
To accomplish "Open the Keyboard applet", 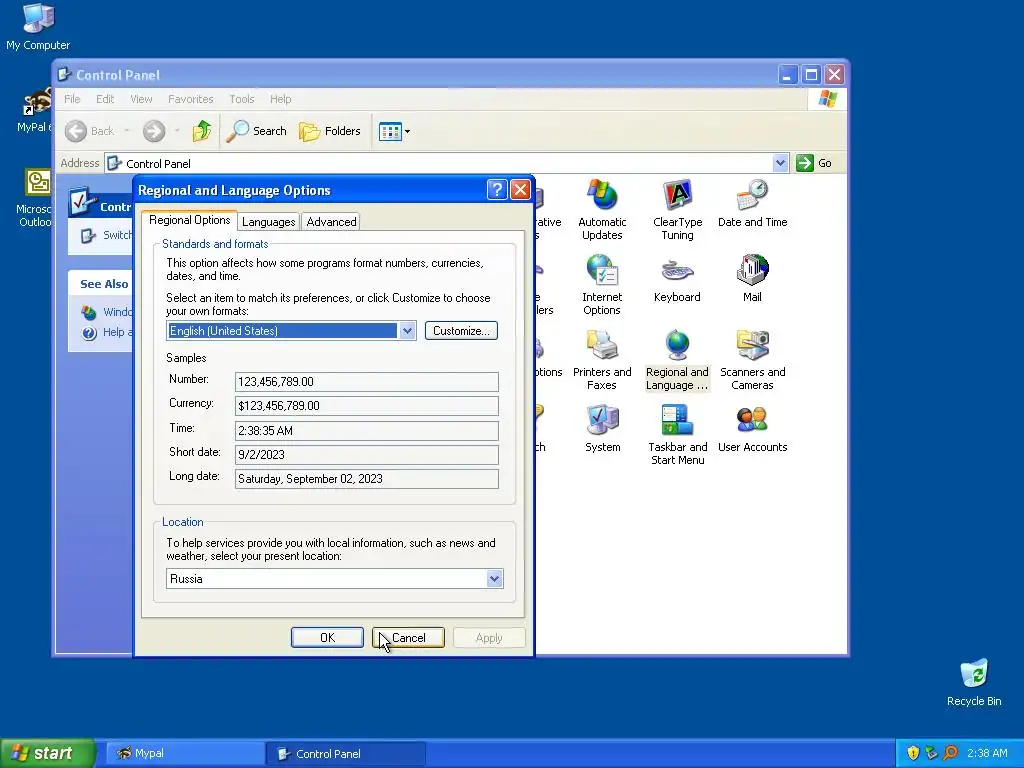I will (x=677, y=279).
